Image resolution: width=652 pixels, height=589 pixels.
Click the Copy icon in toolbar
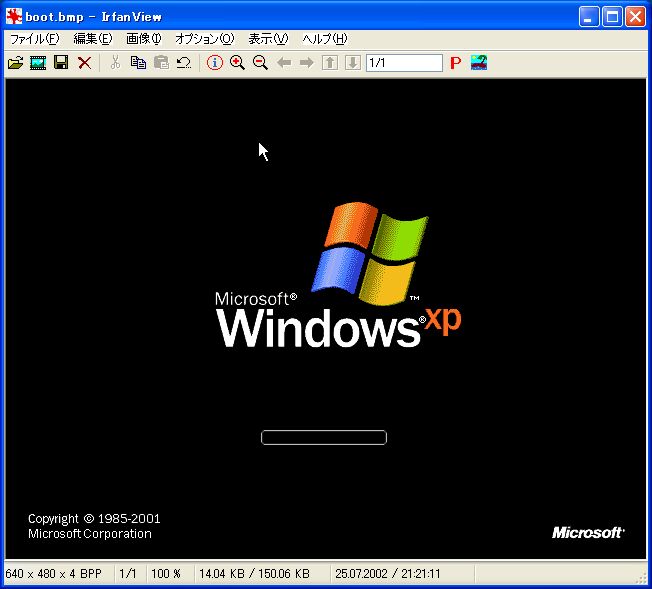click(138, 63)
